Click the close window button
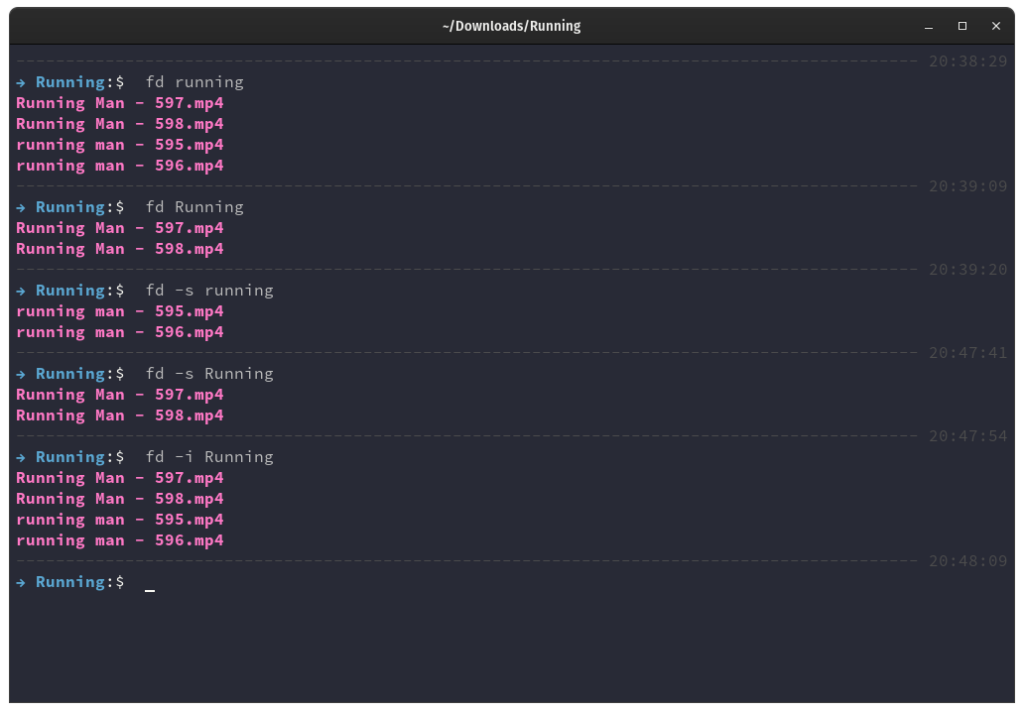Screen dimensions: 1024x712 [996, 26]
